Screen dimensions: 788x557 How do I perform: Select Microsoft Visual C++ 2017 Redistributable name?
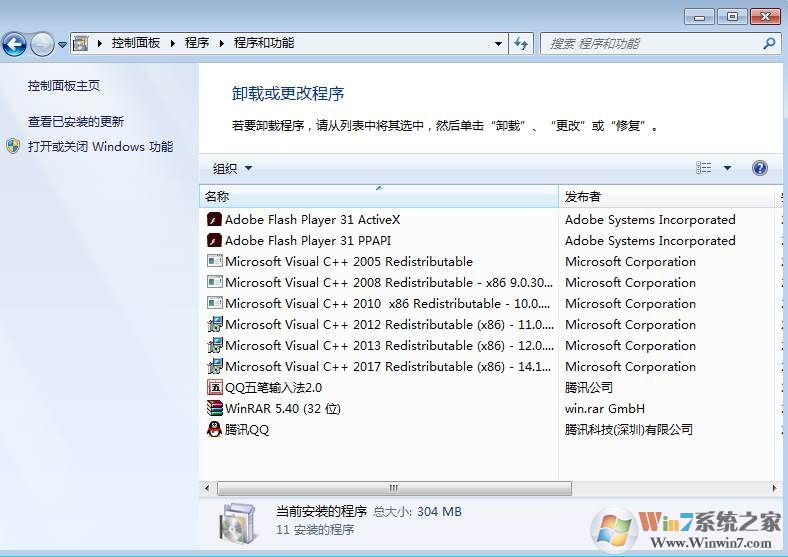(x=388, y=367)
